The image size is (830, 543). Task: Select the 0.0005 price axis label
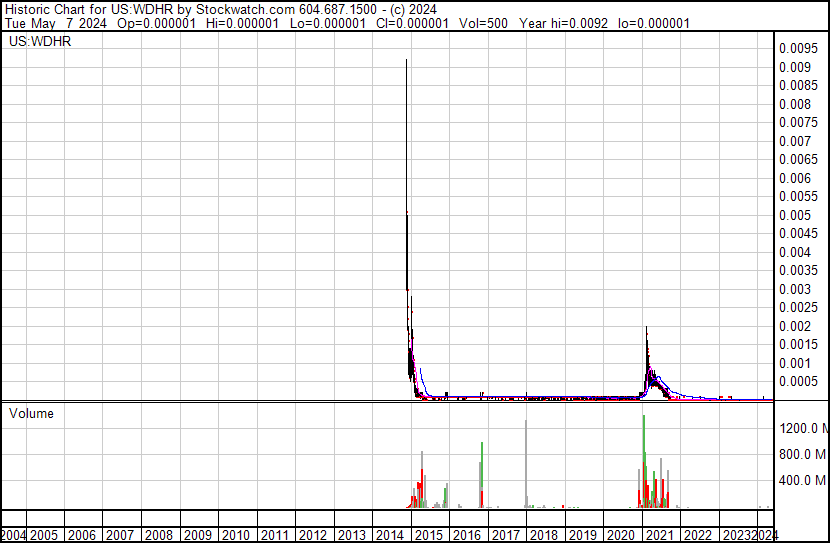(798, 382)
